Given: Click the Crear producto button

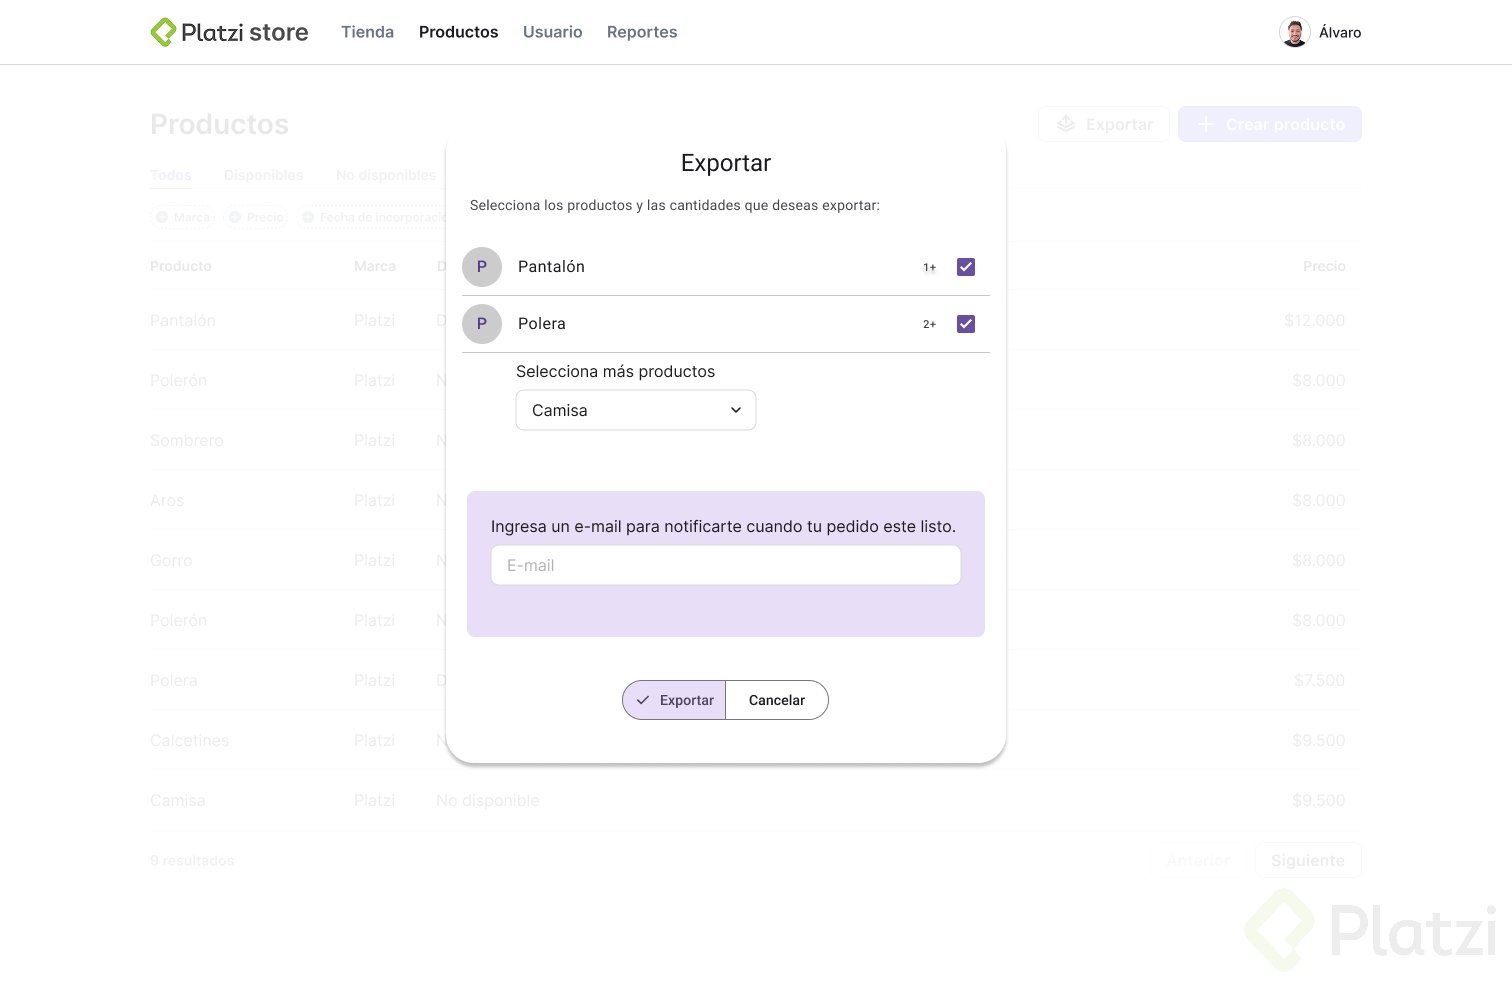Looking at the screenshot, I should pos(1270,124).
